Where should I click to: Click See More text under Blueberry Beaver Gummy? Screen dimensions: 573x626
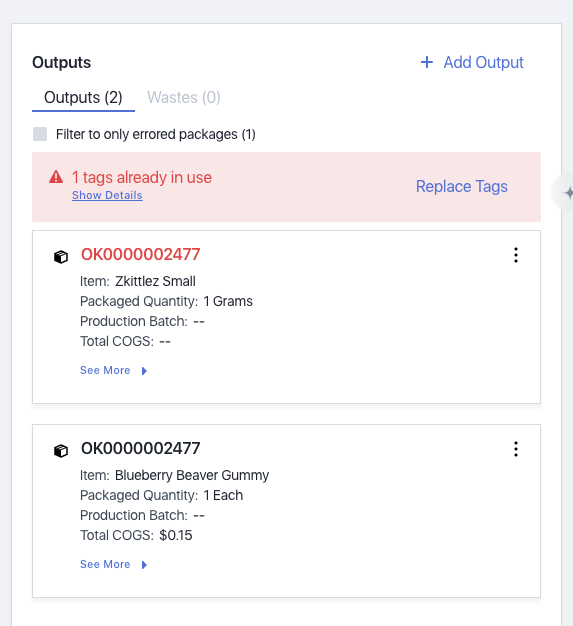coord(105,565)
